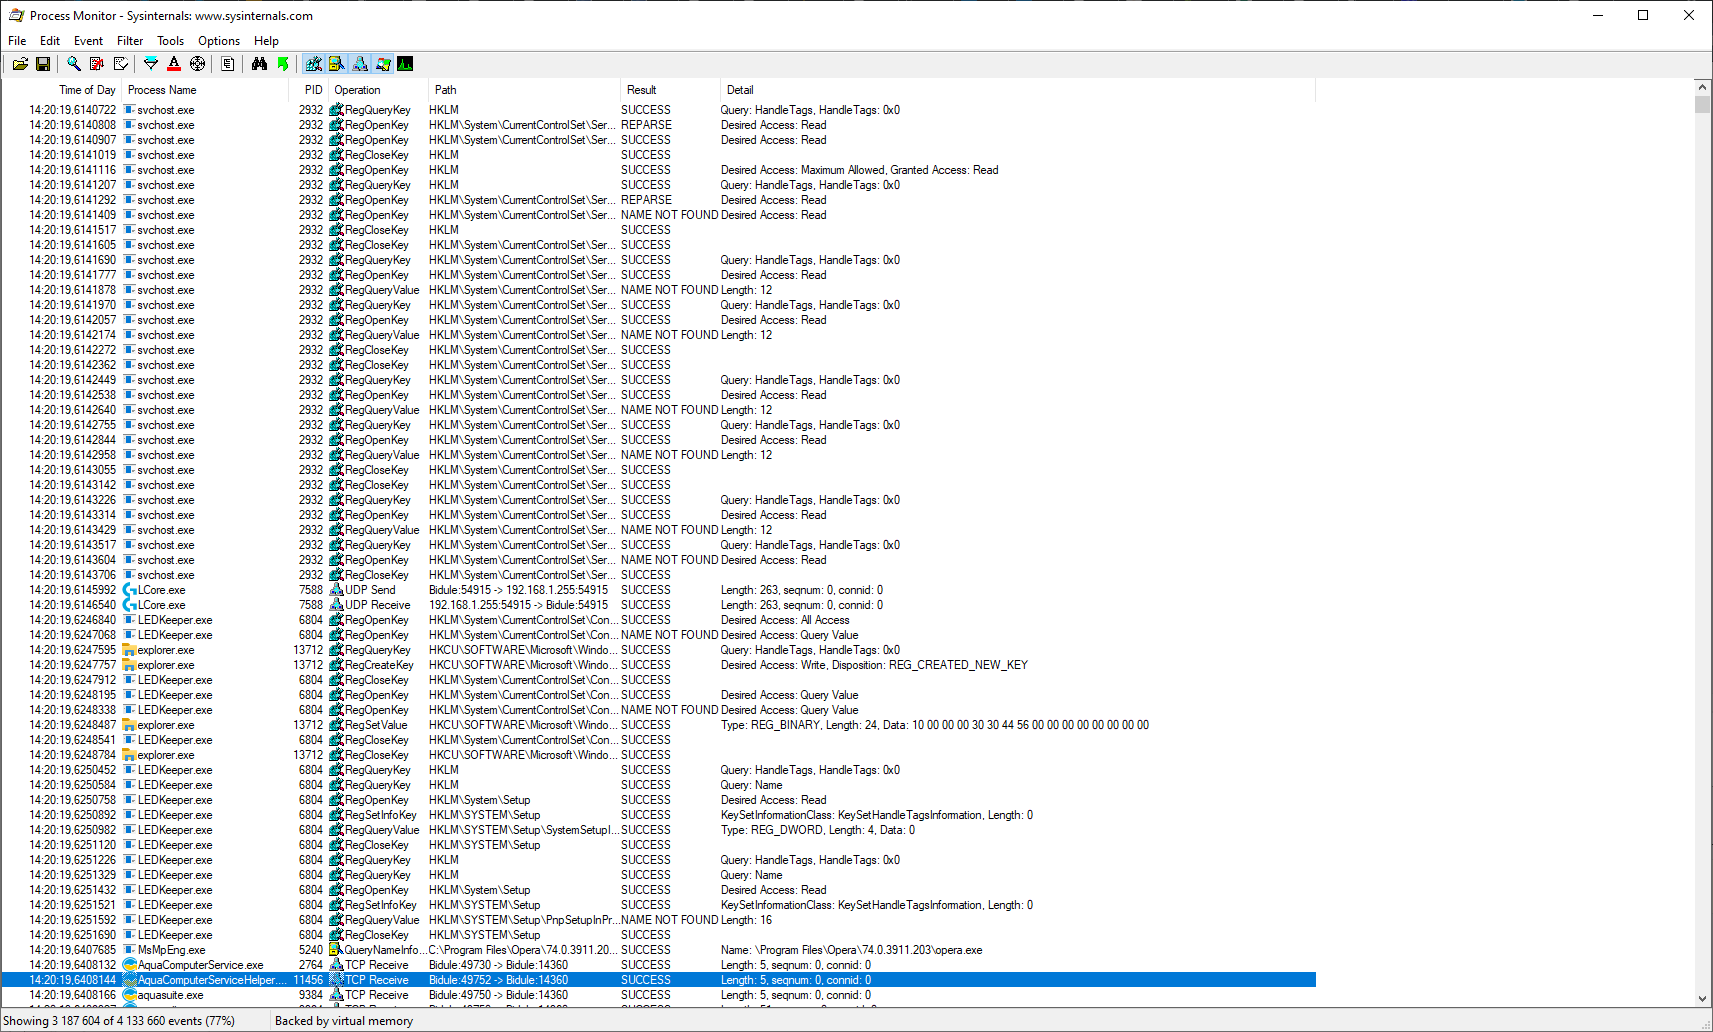Click the opera.exe name detail cell

[x=851, y=950]
